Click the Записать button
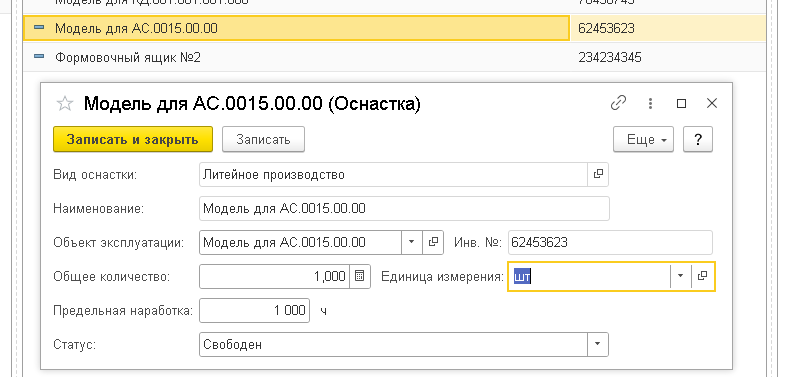This screenshot has width=797, height=377. [x=263, y=139]
